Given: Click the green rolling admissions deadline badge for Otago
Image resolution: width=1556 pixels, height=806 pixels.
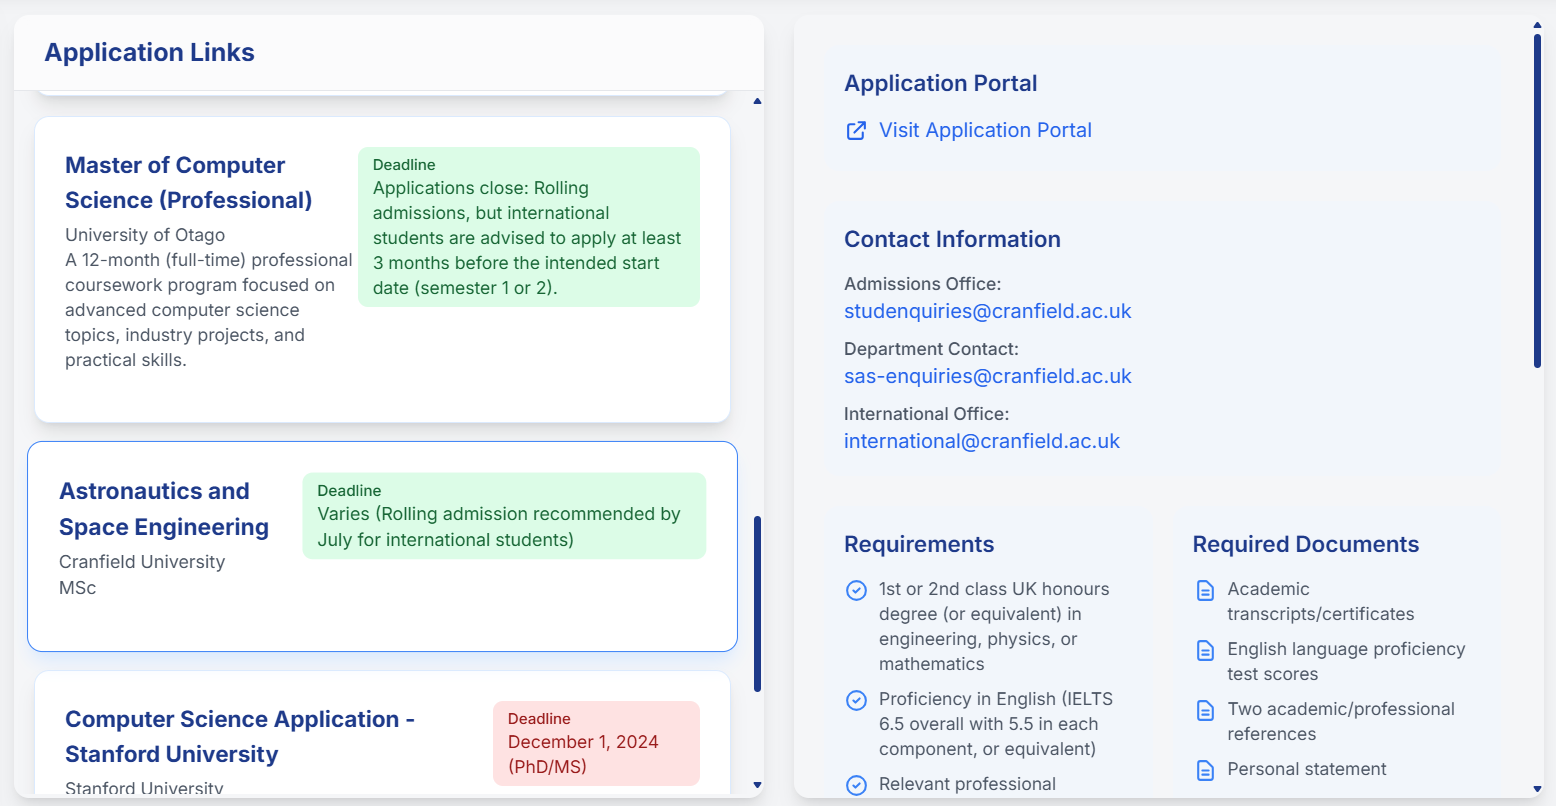Looking at the screenshot, I should coord(529,227).
